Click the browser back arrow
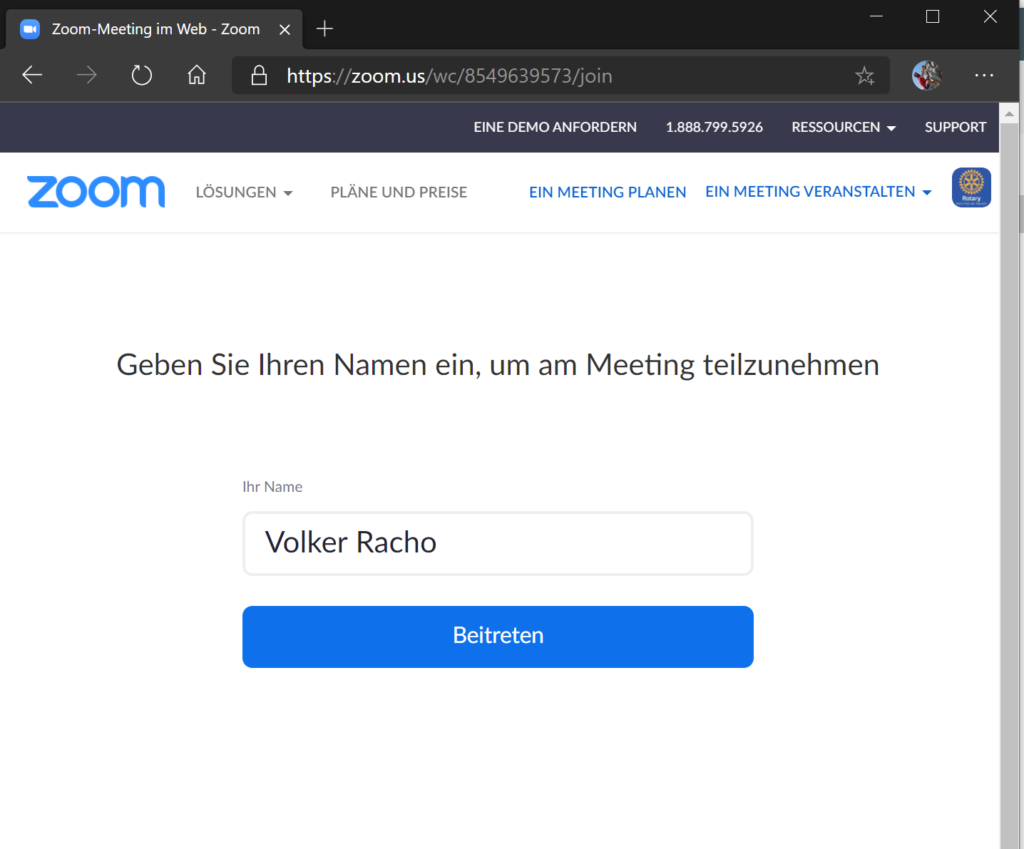The height and width of the screenshot is (849, 1024). (31, 76)
